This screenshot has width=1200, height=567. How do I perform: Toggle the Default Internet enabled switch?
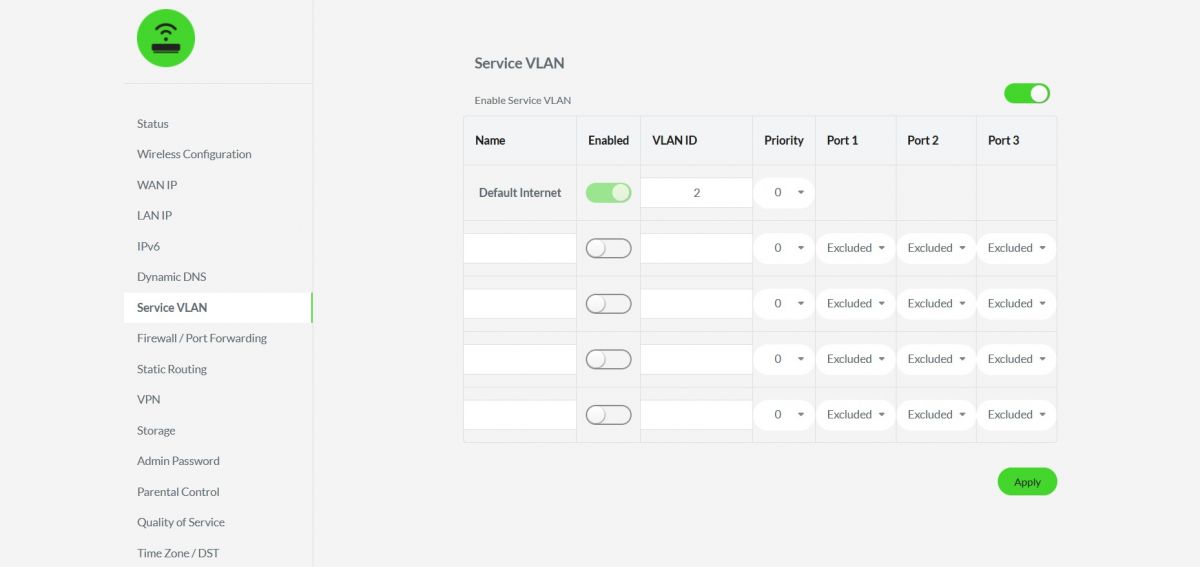tap(609, 192)
